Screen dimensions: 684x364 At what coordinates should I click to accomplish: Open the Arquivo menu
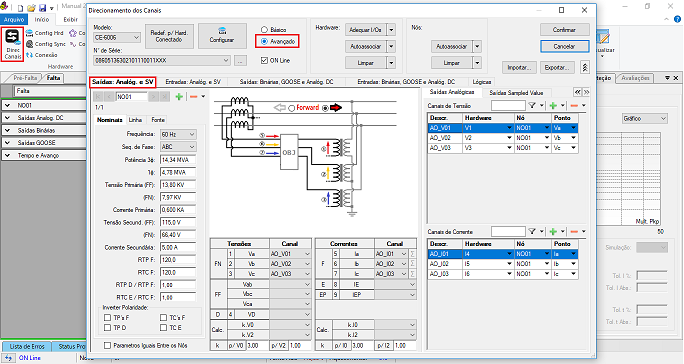pos(14,19)
